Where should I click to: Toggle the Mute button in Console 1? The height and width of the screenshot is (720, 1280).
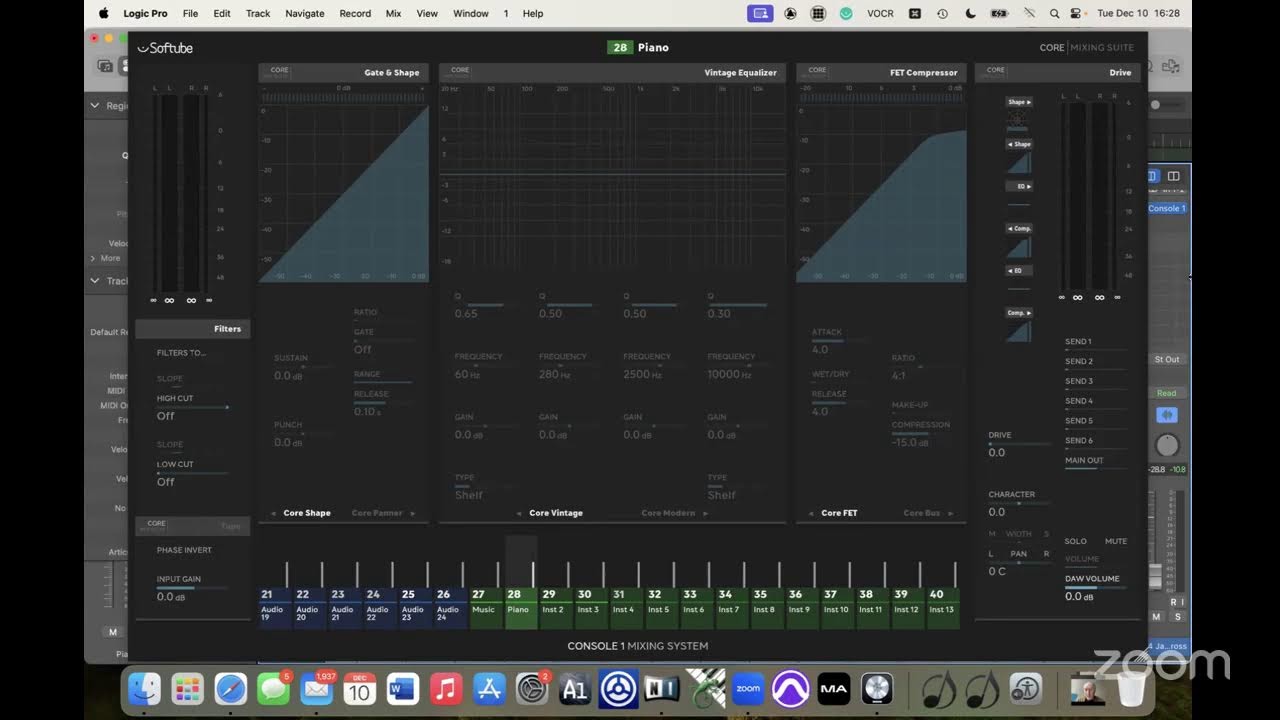point(1116,541)
